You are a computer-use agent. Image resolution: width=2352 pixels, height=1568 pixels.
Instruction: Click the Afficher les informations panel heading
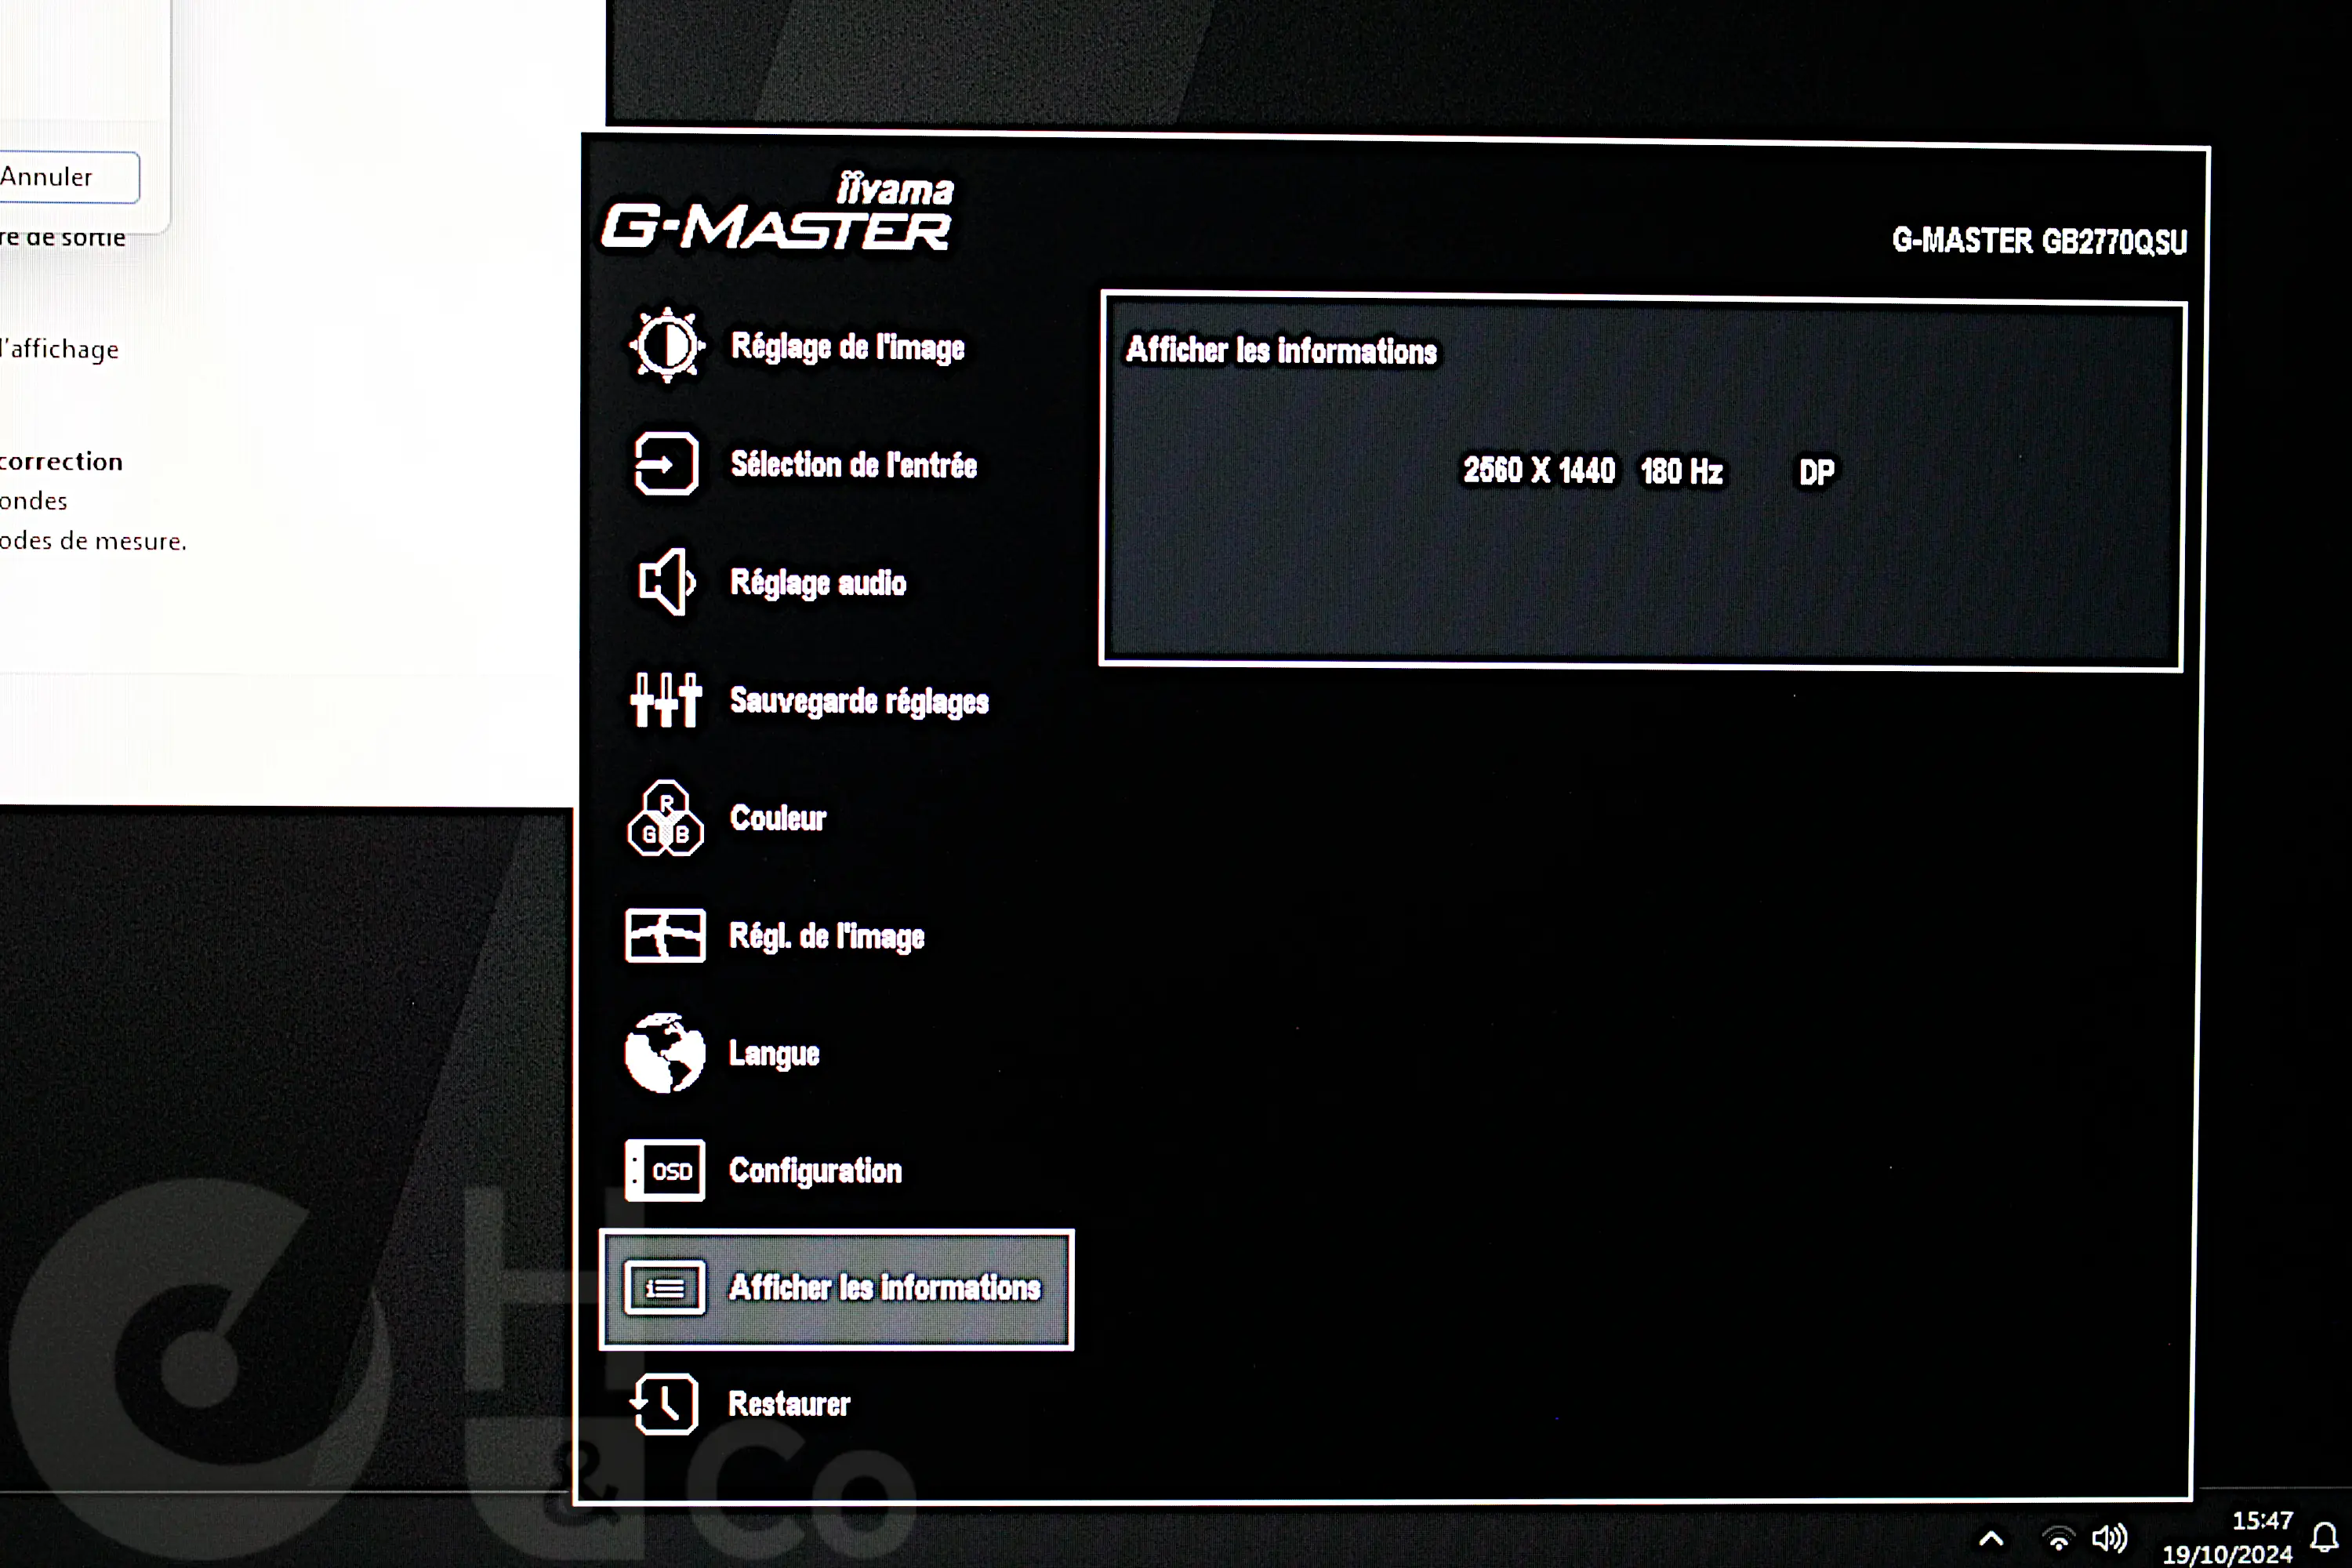pyautogui.click(x=1281, y=350)
